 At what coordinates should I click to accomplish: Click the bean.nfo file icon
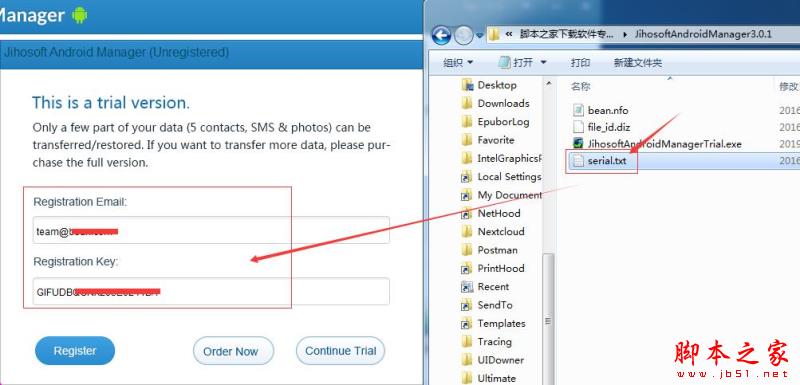point(578,110)
